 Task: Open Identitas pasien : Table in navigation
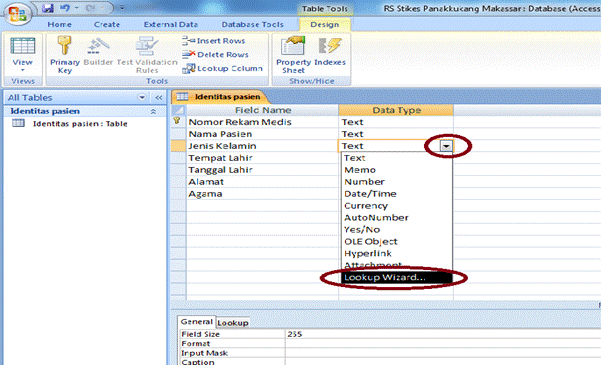tap(80, 123)
